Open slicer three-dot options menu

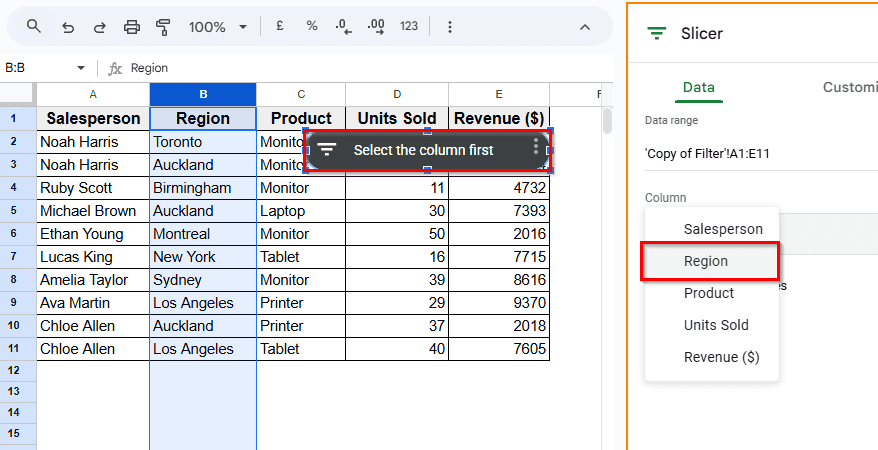tap(536, 147)
